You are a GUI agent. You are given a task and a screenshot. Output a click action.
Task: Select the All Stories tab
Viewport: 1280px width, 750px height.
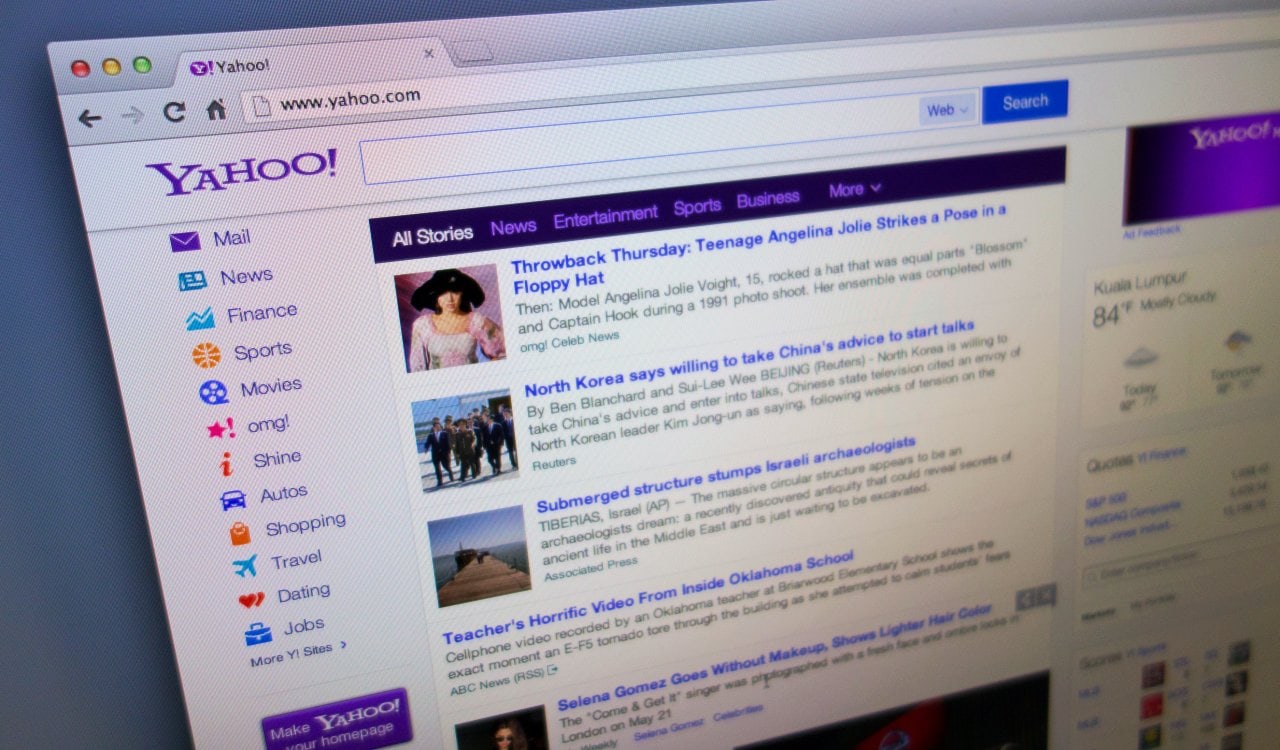tap(432, 237)
